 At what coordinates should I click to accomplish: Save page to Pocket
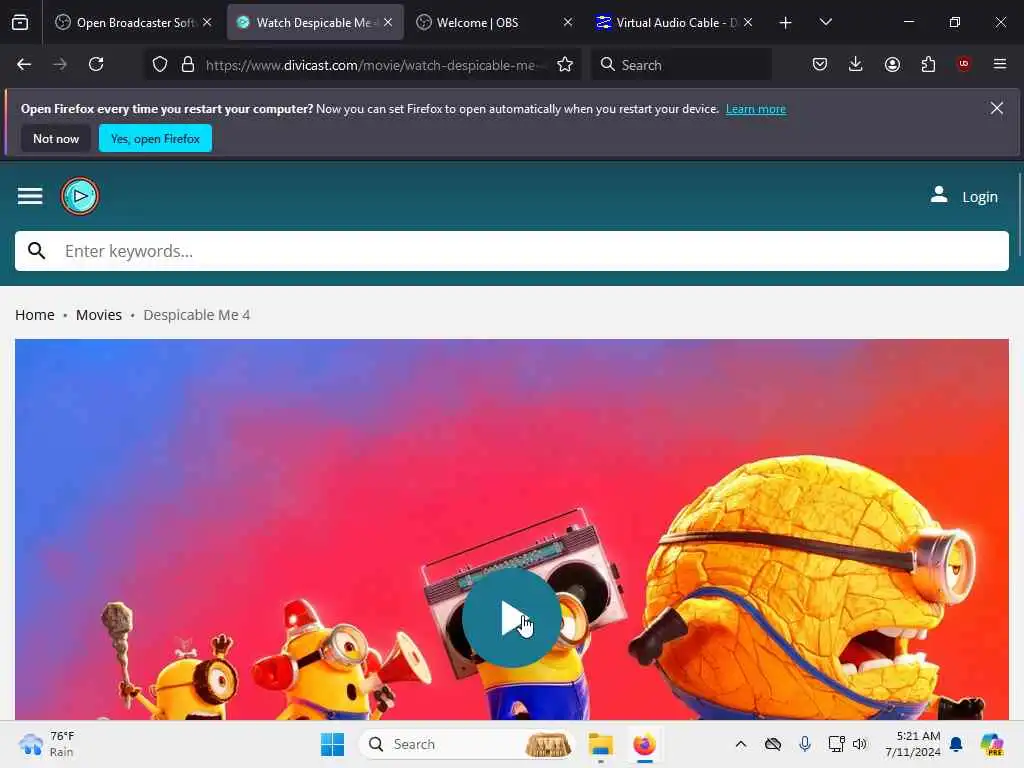pyautogui.click(x=820, y=64)
